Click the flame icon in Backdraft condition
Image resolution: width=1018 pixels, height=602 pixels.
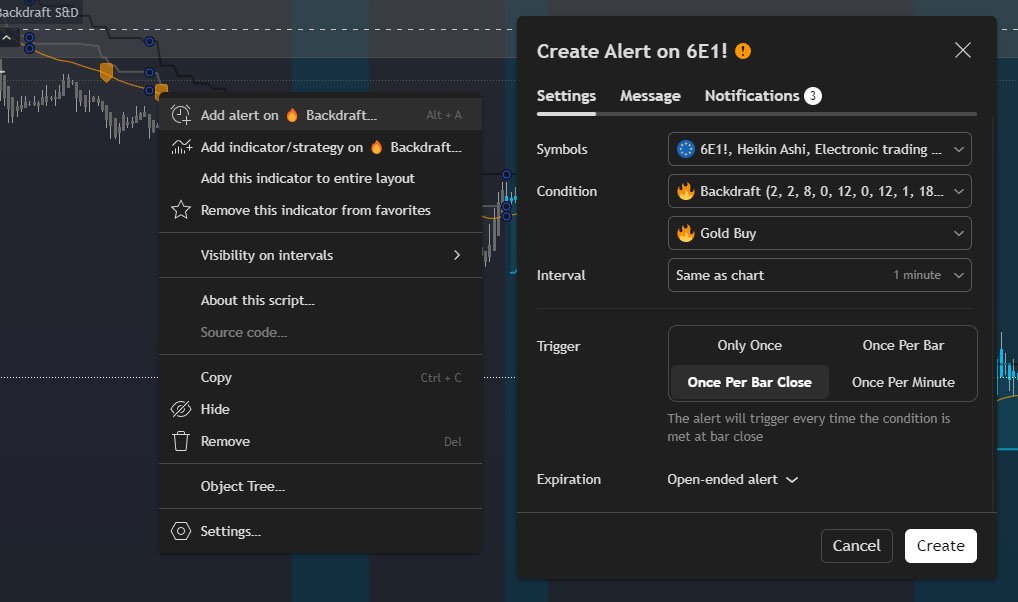click(686, 191)
